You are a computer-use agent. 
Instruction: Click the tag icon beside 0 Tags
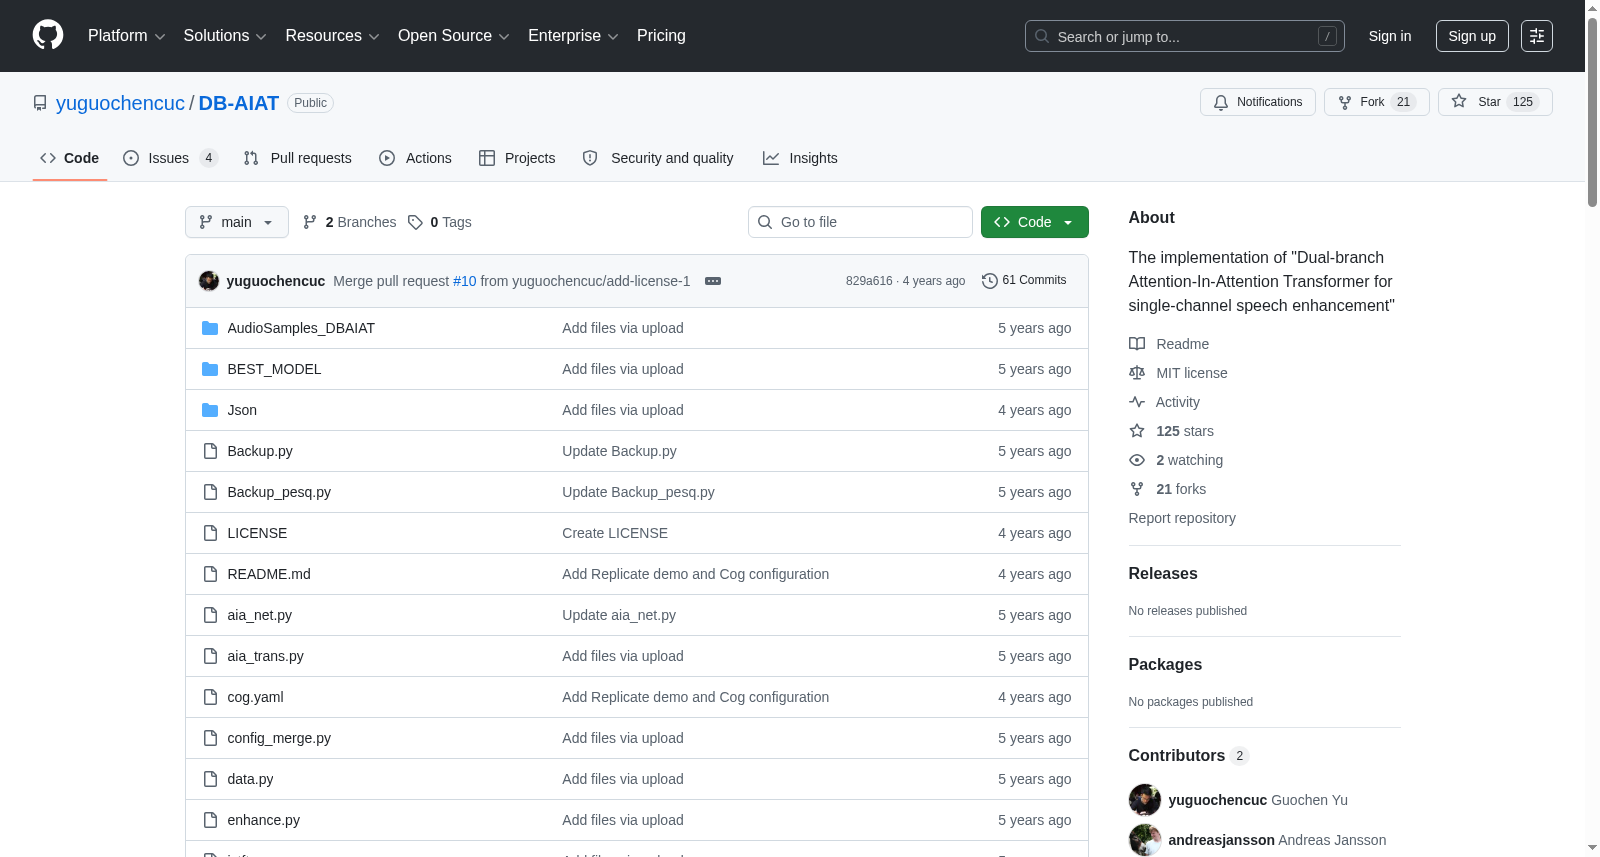(x=415, y=222)
